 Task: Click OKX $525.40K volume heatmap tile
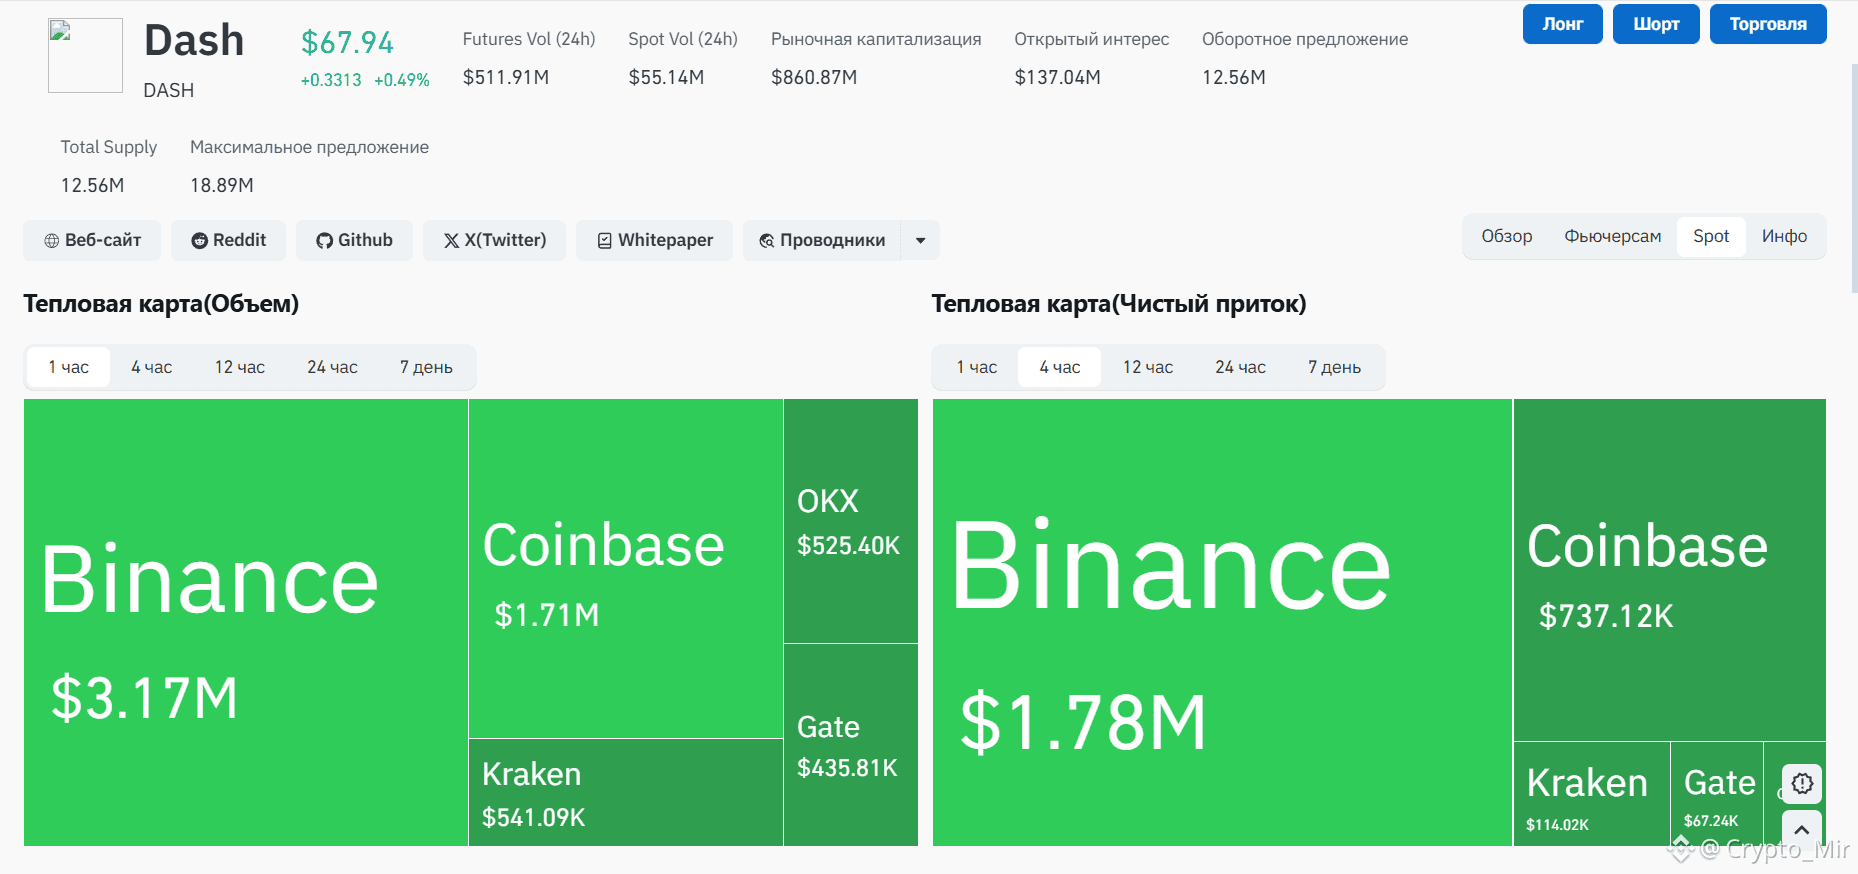851,521
